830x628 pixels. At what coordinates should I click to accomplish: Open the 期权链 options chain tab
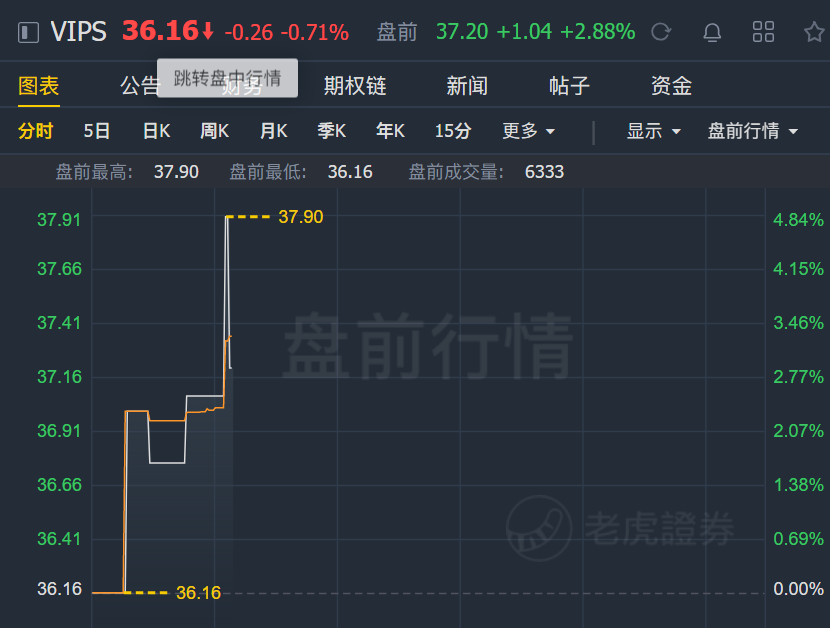click(x=355, y=85)
